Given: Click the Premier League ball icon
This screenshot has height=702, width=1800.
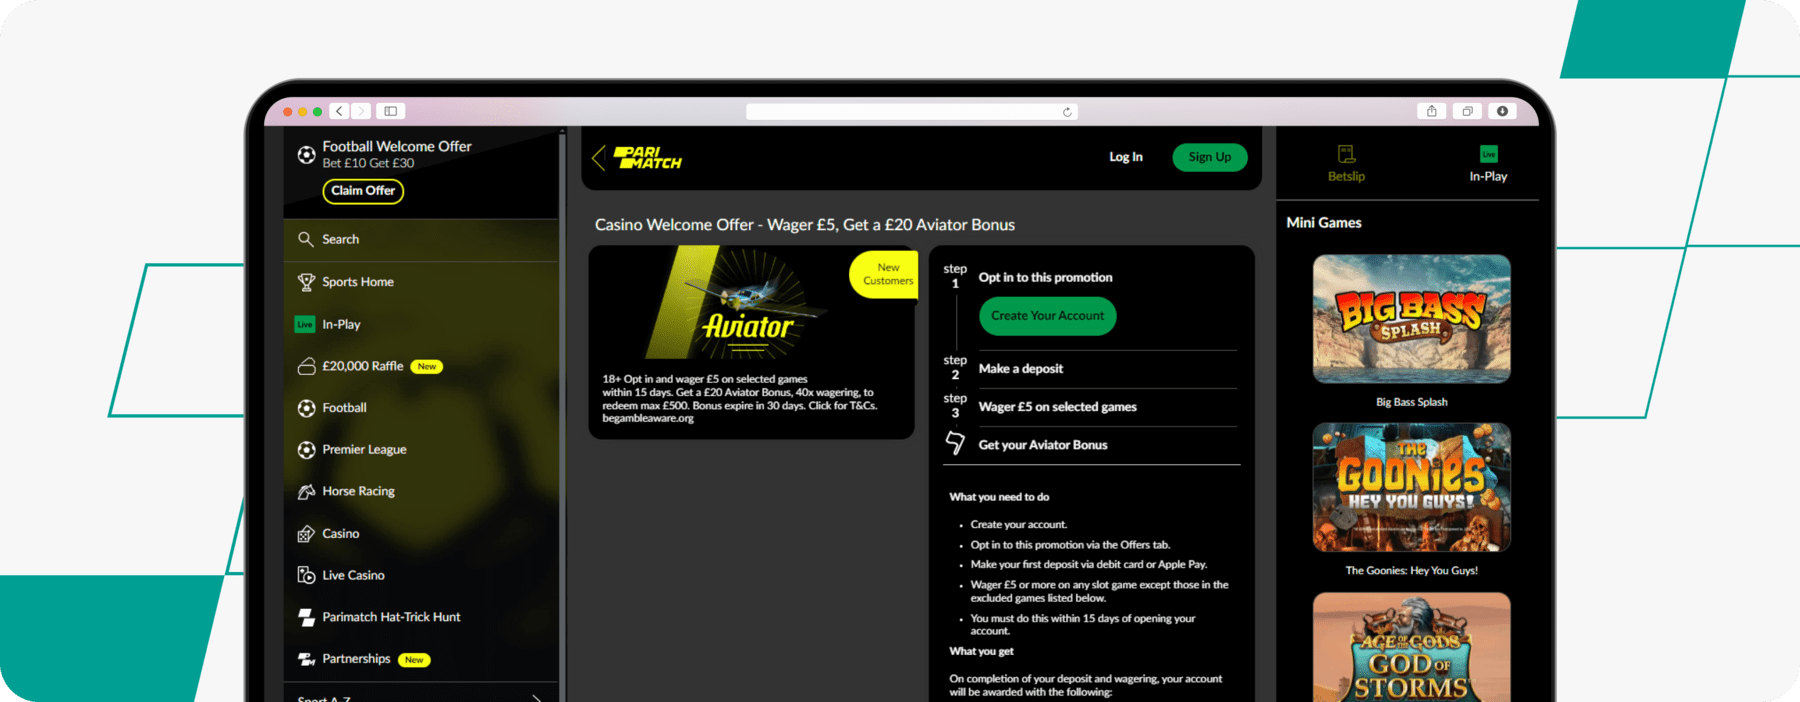Looking at the screenshot, I should tap(306, 450).
